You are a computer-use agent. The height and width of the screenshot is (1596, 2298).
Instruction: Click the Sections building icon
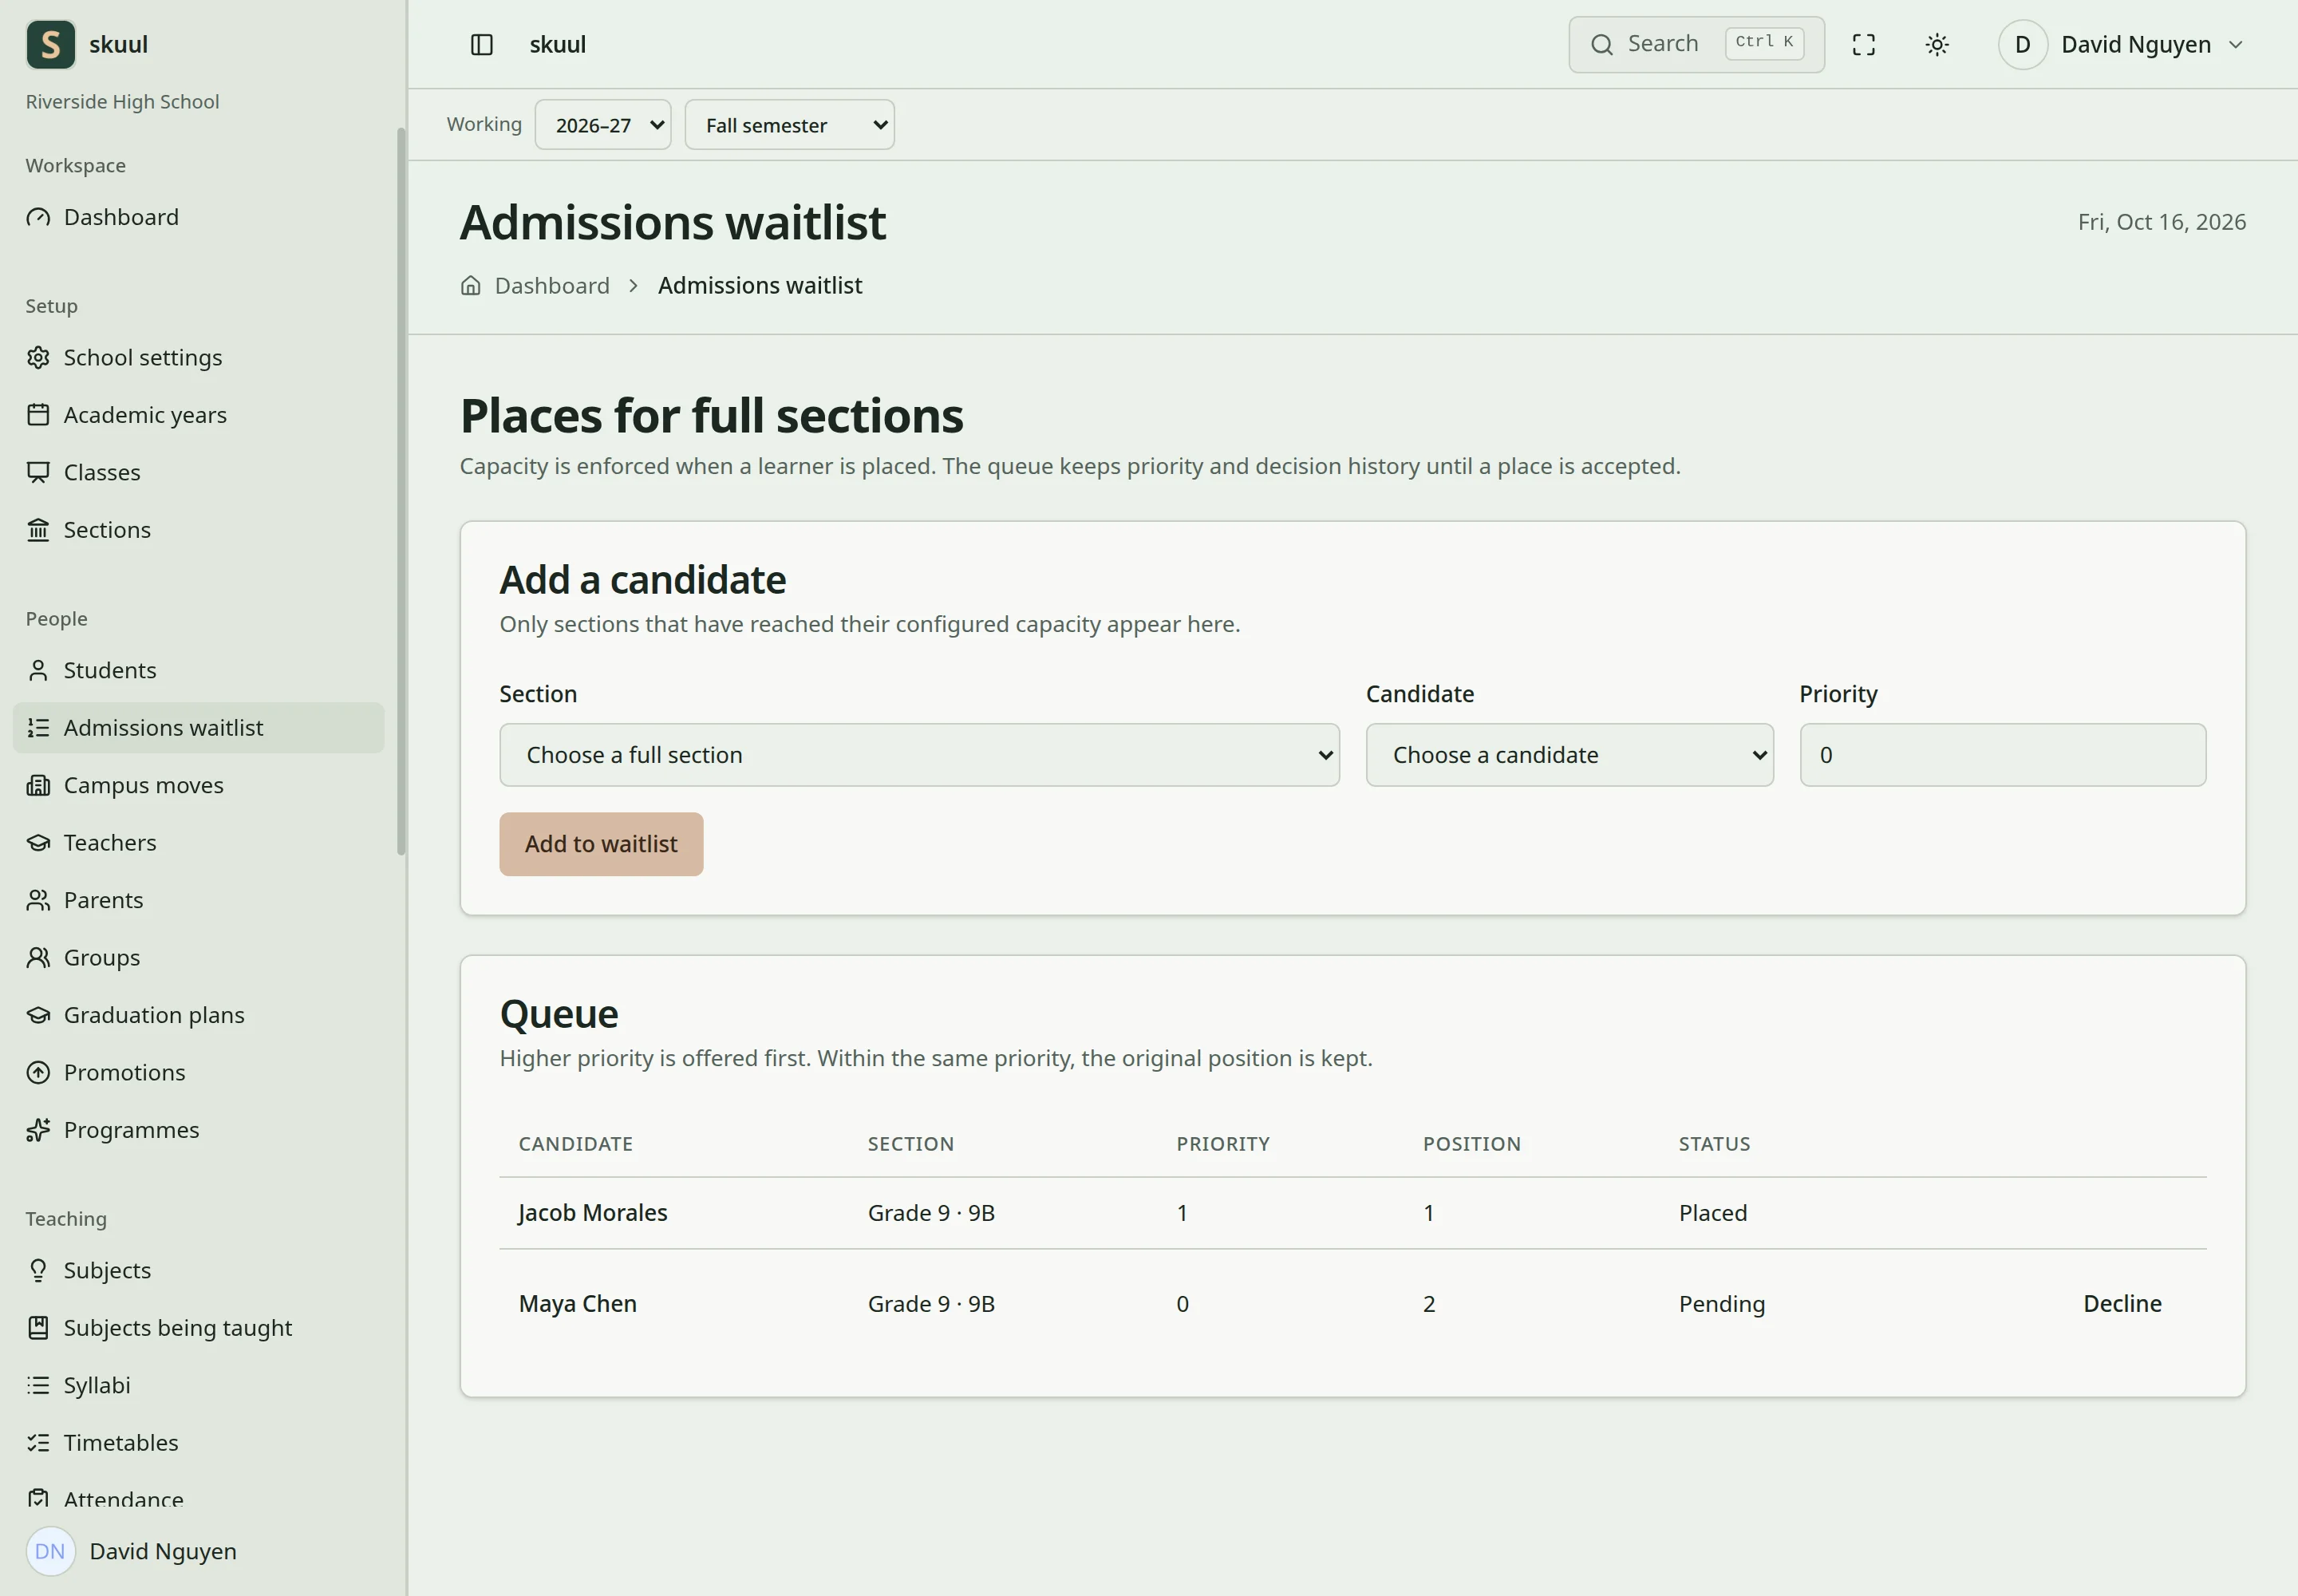tap(38, 530)
